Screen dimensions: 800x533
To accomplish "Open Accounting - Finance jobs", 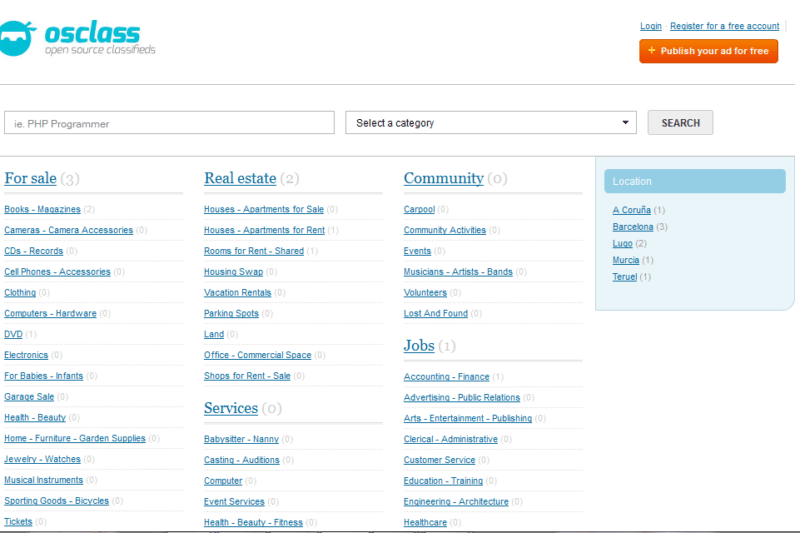I will pyautogui.click(x=446, y=377).
